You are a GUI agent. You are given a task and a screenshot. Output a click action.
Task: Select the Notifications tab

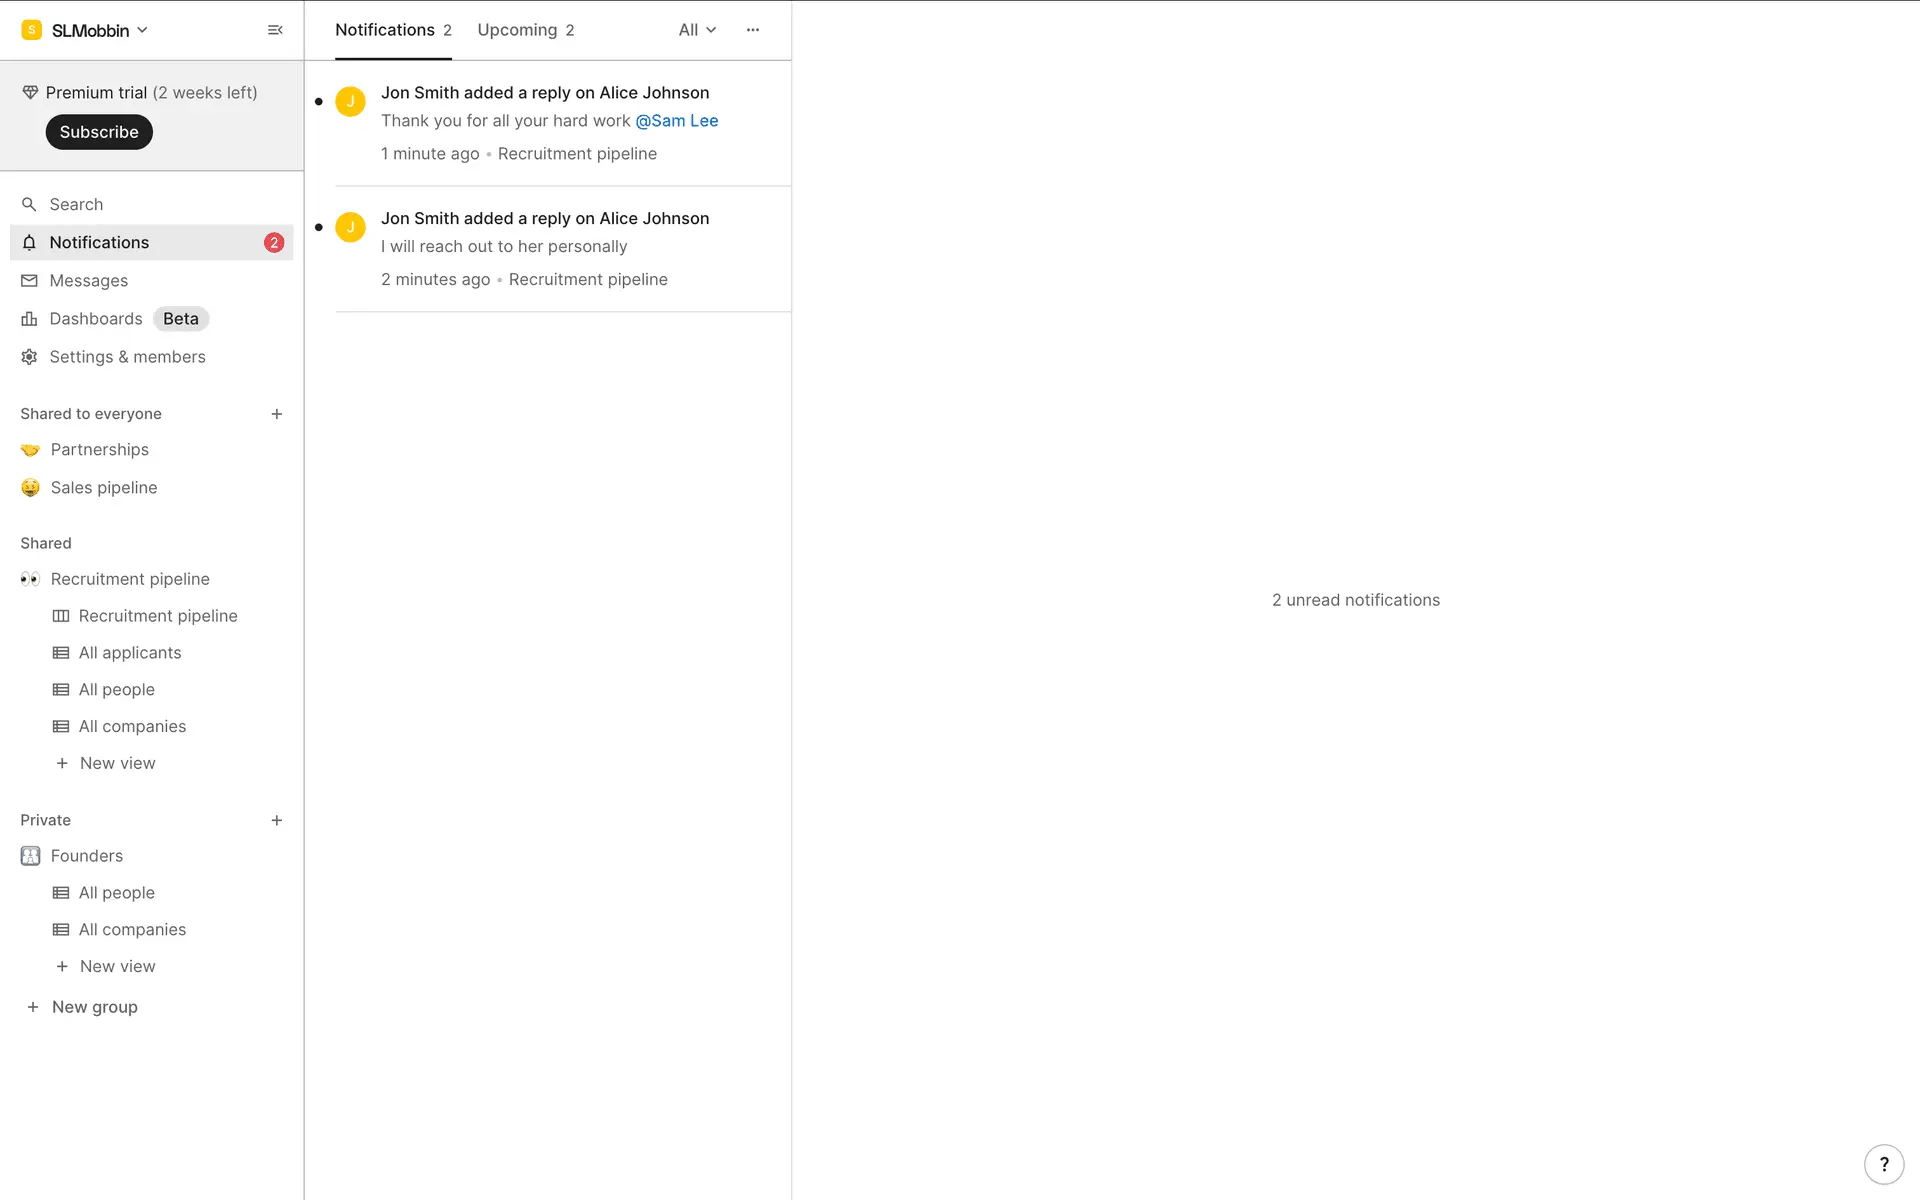pos(393,30)
